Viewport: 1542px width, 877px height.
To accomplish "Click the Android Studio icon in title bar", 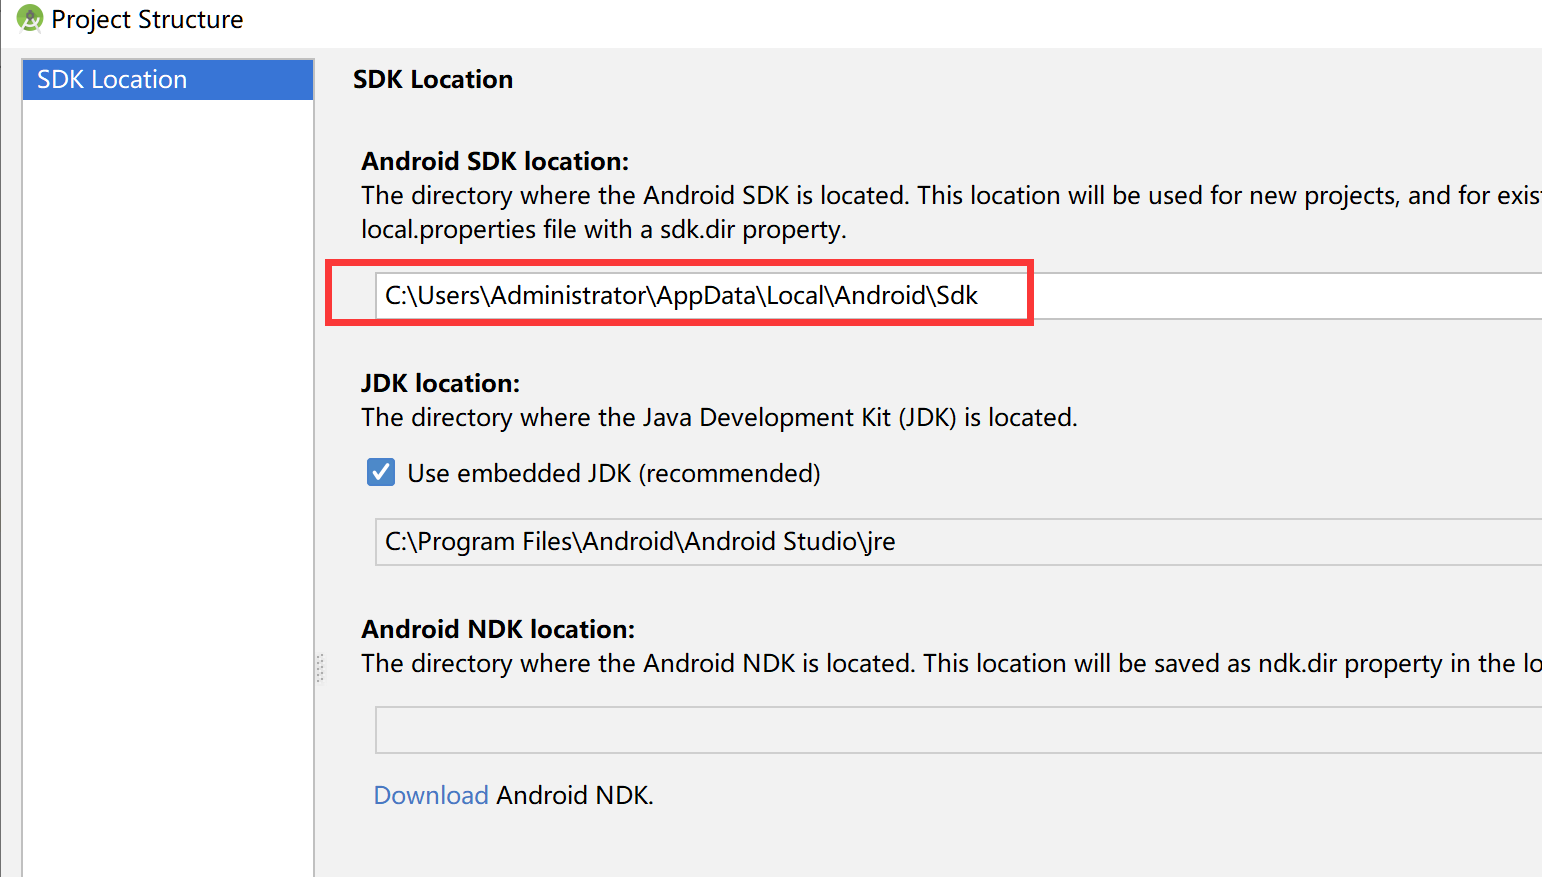I will 30,18.
